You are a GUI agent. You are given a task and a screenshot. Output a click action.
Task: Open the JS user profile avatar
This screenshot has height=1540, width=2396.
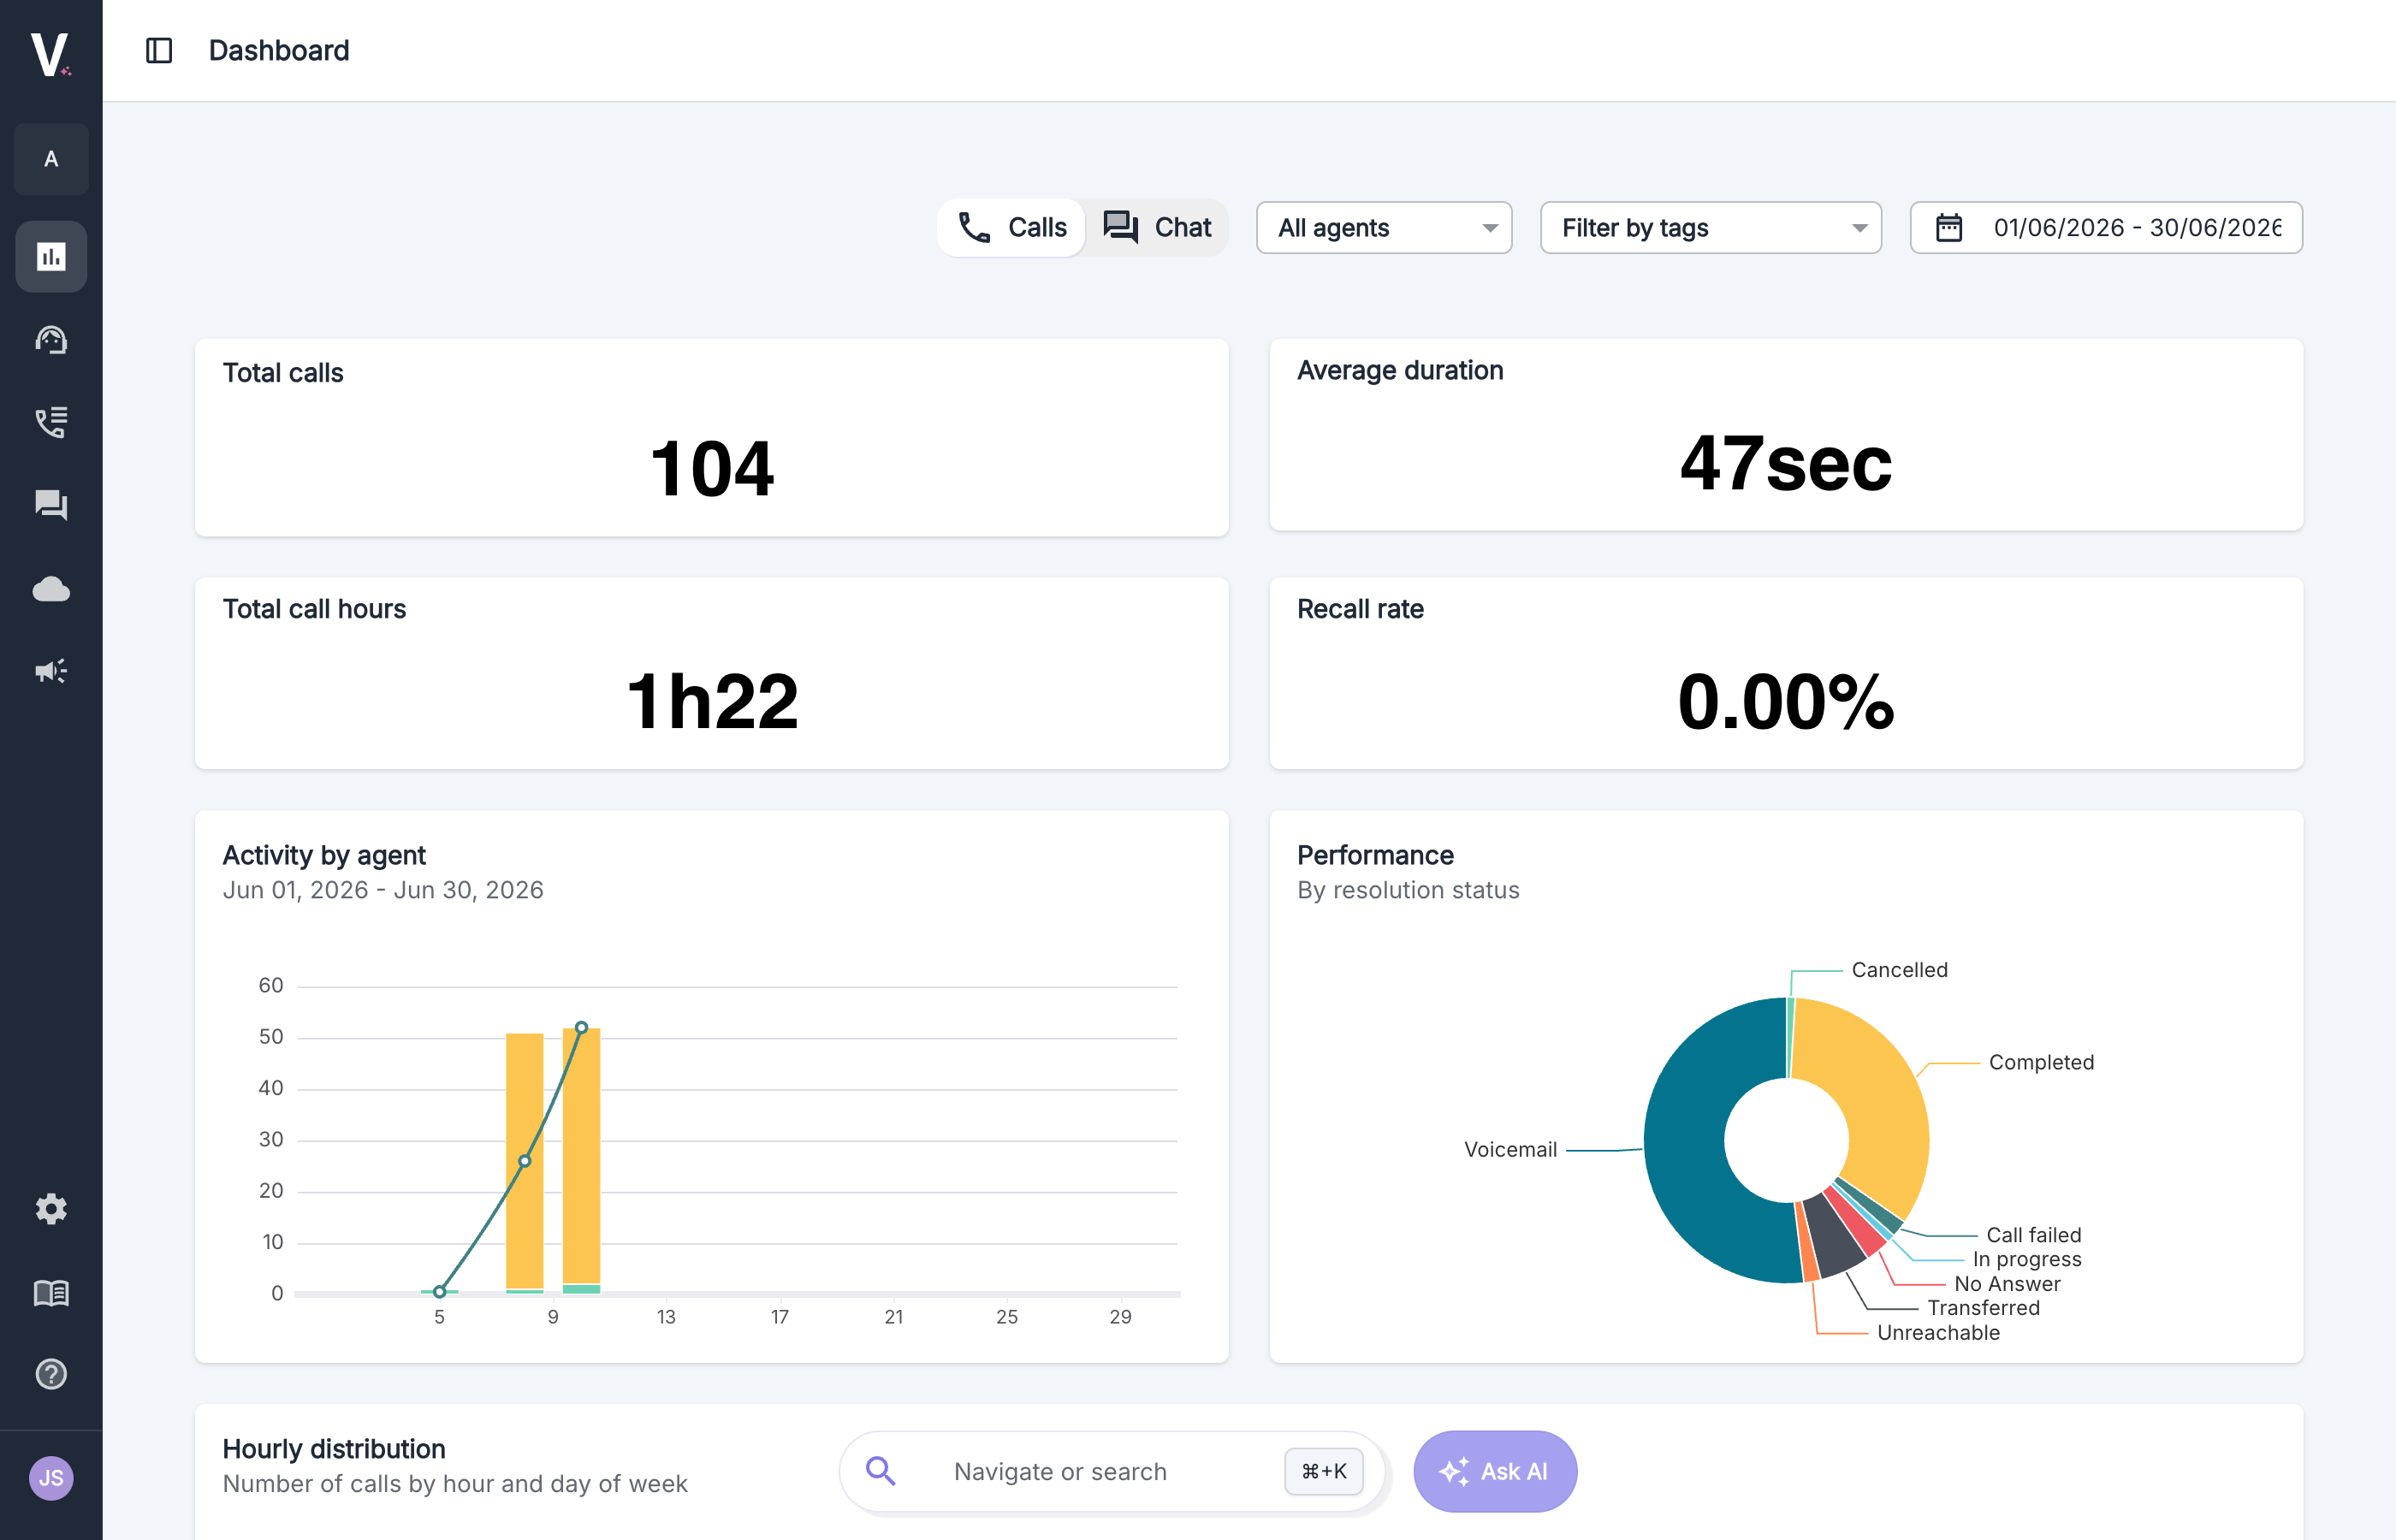click(x=51, y=1478)
